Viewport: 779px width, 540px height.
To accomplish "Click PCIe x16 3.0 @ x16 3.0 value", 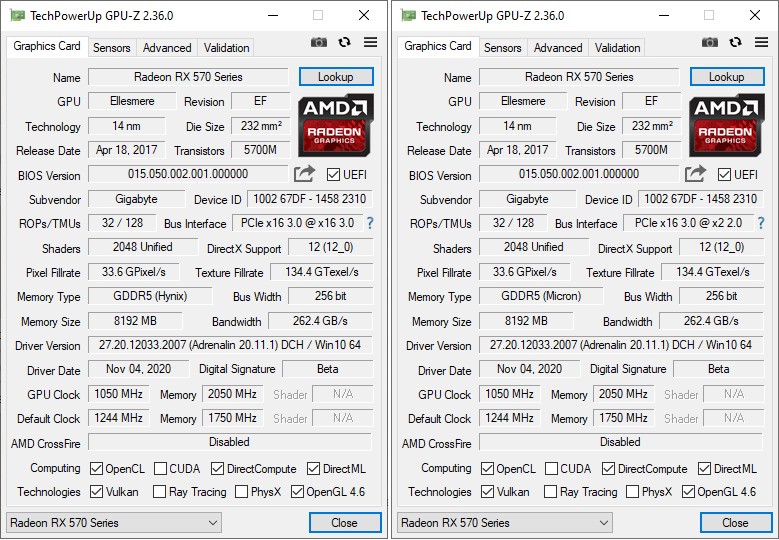I will pyautogui.click(x=298, y=223).
